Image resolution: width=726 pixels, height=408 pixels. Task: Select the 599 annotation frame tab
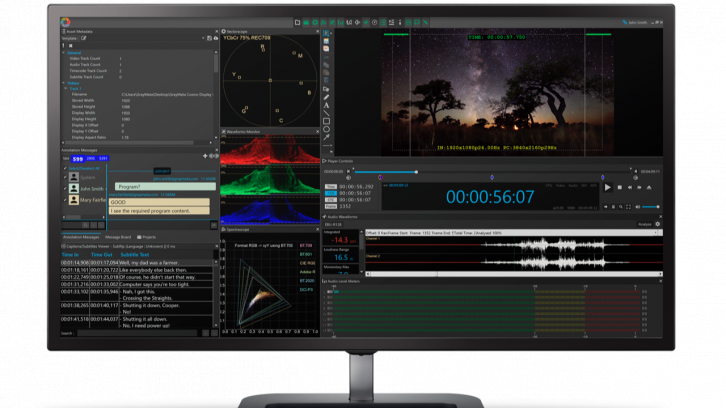coord(77,159)
